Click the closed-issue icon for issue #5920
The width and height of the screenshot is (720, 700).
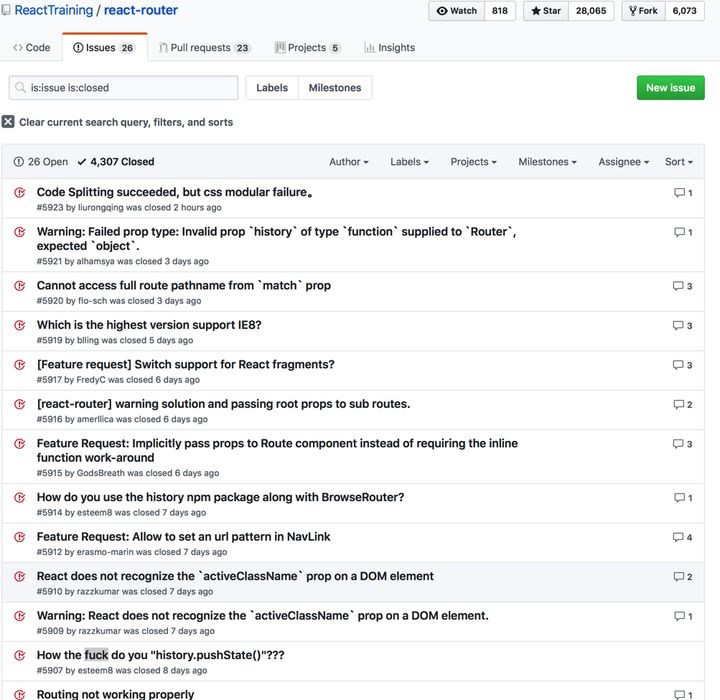19,286
